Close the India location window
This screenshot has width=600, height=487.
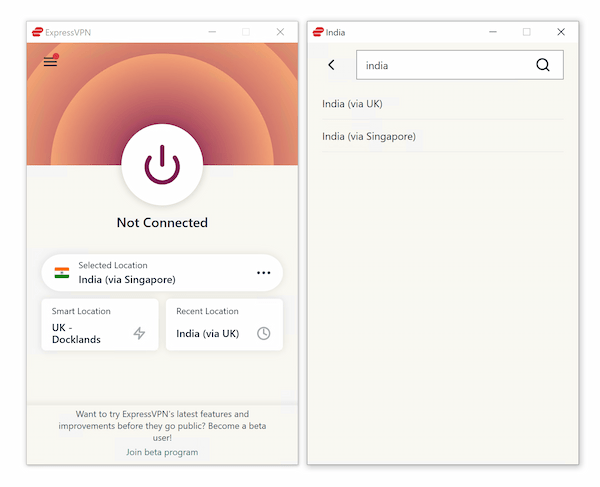[561, 32]
